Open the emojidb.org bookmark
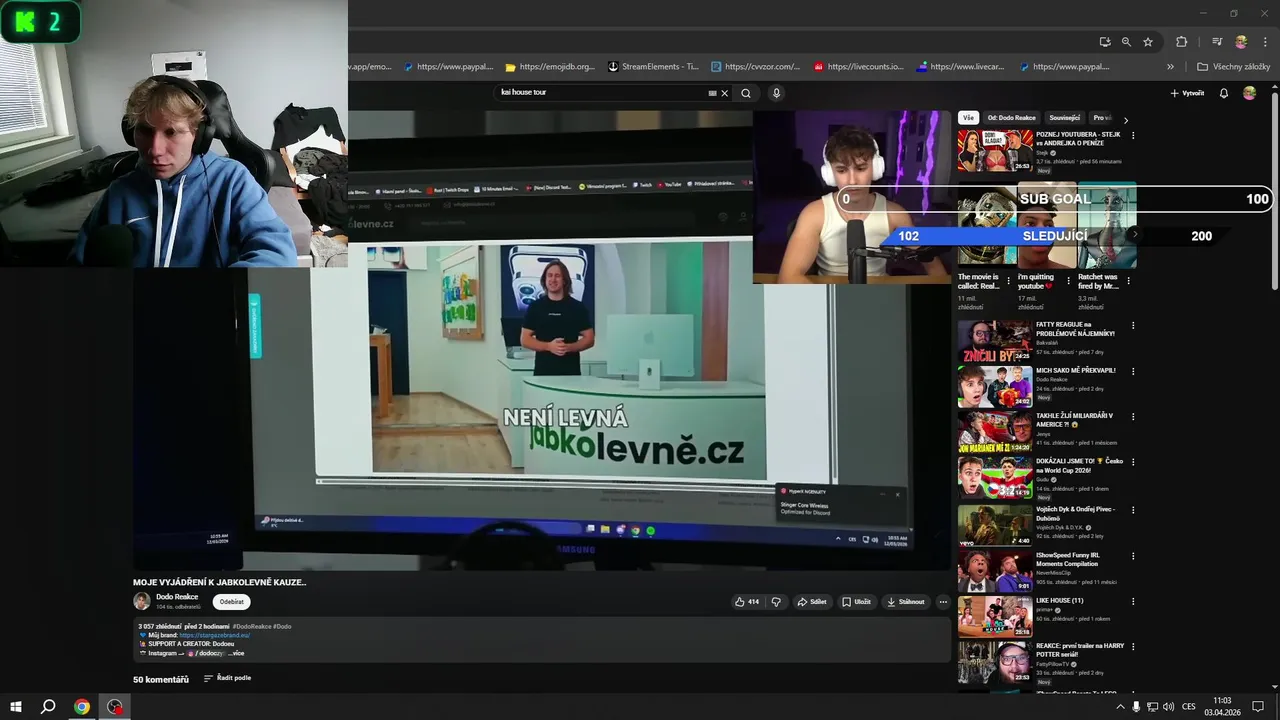The height and width of the screenshot is (720, 1280). tap(550, 67)
